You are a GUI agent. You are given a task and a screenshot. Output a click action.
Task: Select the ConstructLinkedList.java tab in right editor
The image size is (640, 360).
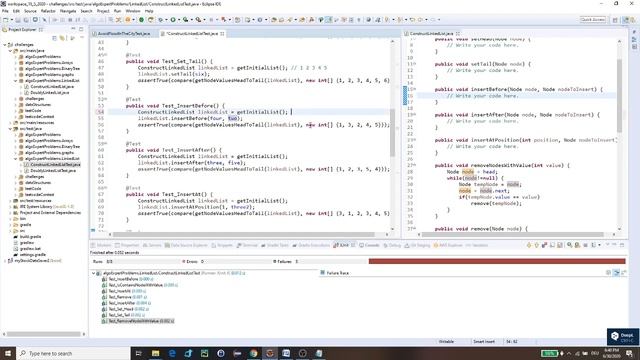[x=431, y=33]
